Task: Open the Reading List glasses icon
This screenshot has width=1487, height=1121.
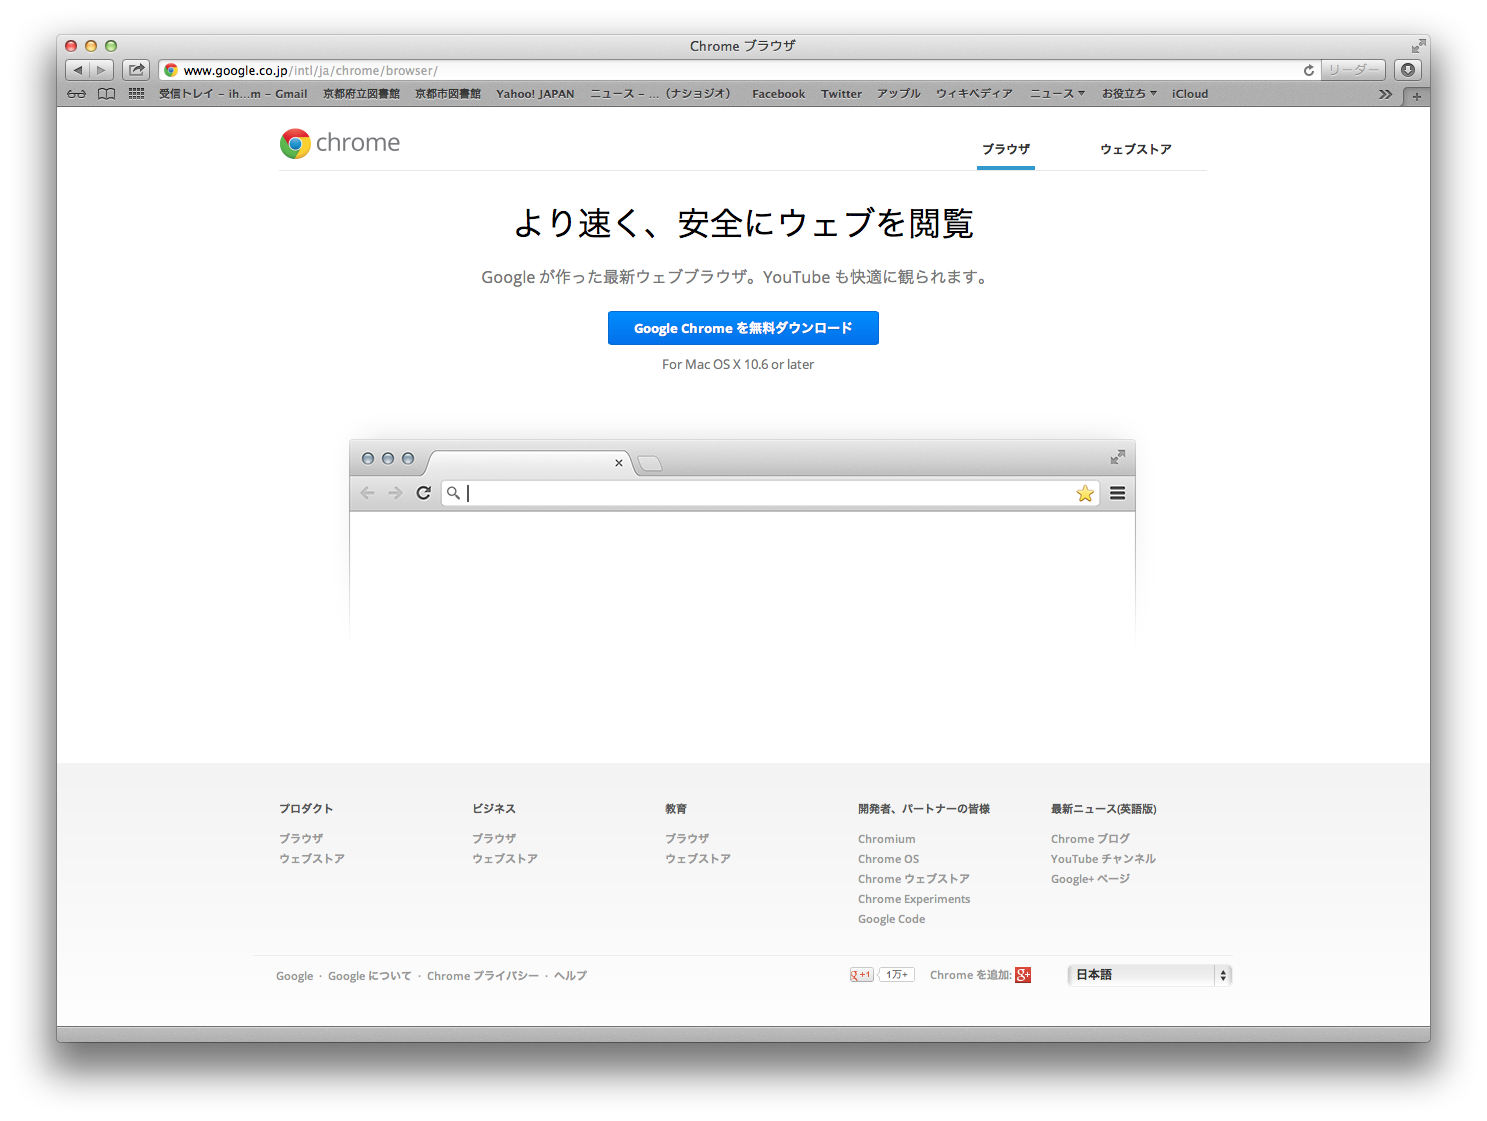Action: coord(77,94)
